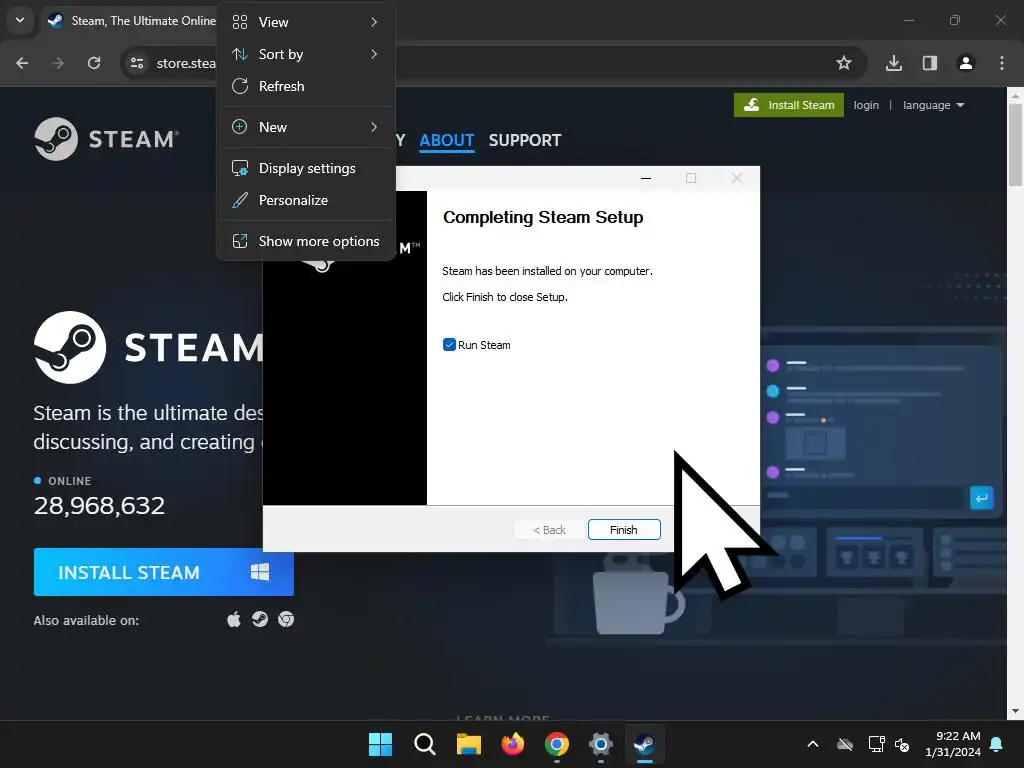Select Personalize in context menu

click(306, 200)
